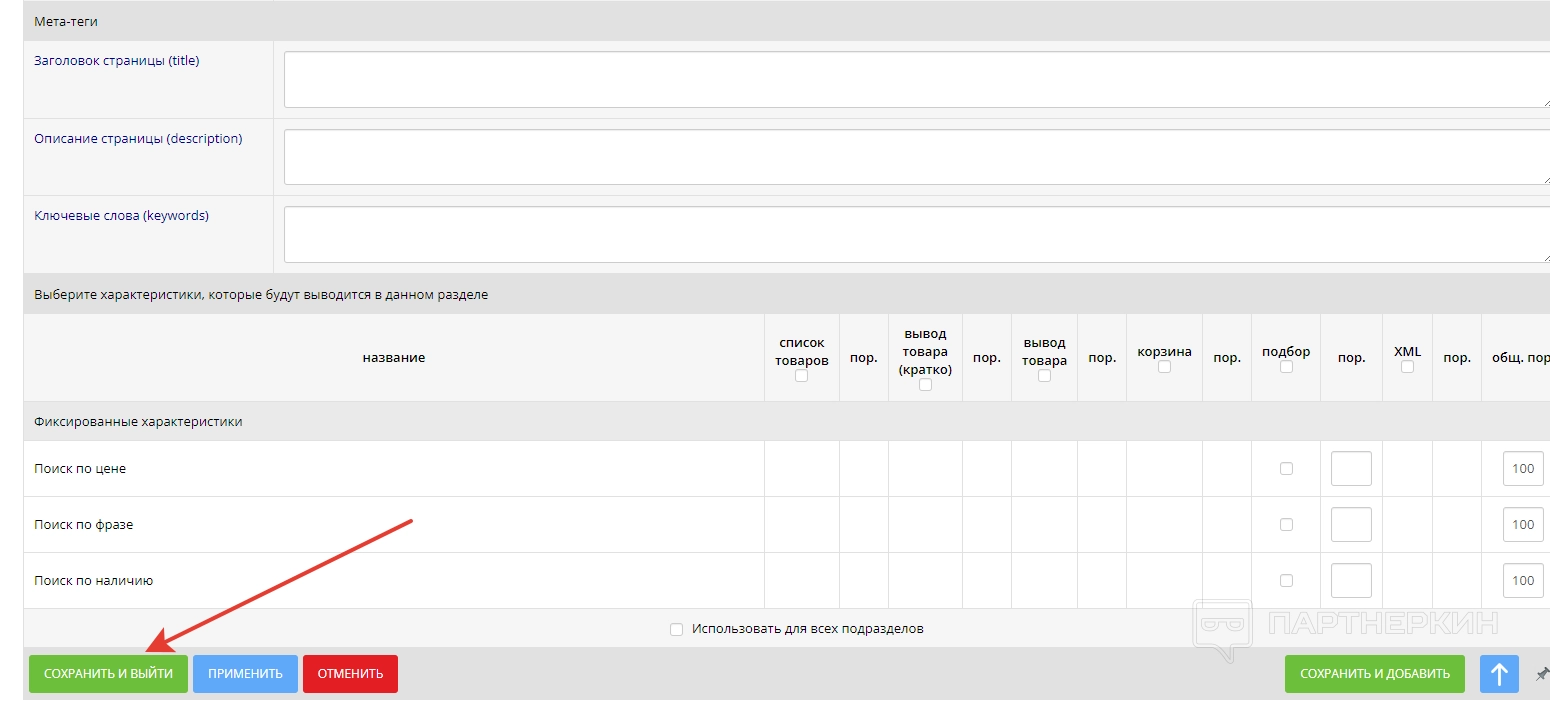Focus the 'Заголовок страницы (title)' text area
The height and width of the screenshot is (716, 1550).
(x=915, y=79)
